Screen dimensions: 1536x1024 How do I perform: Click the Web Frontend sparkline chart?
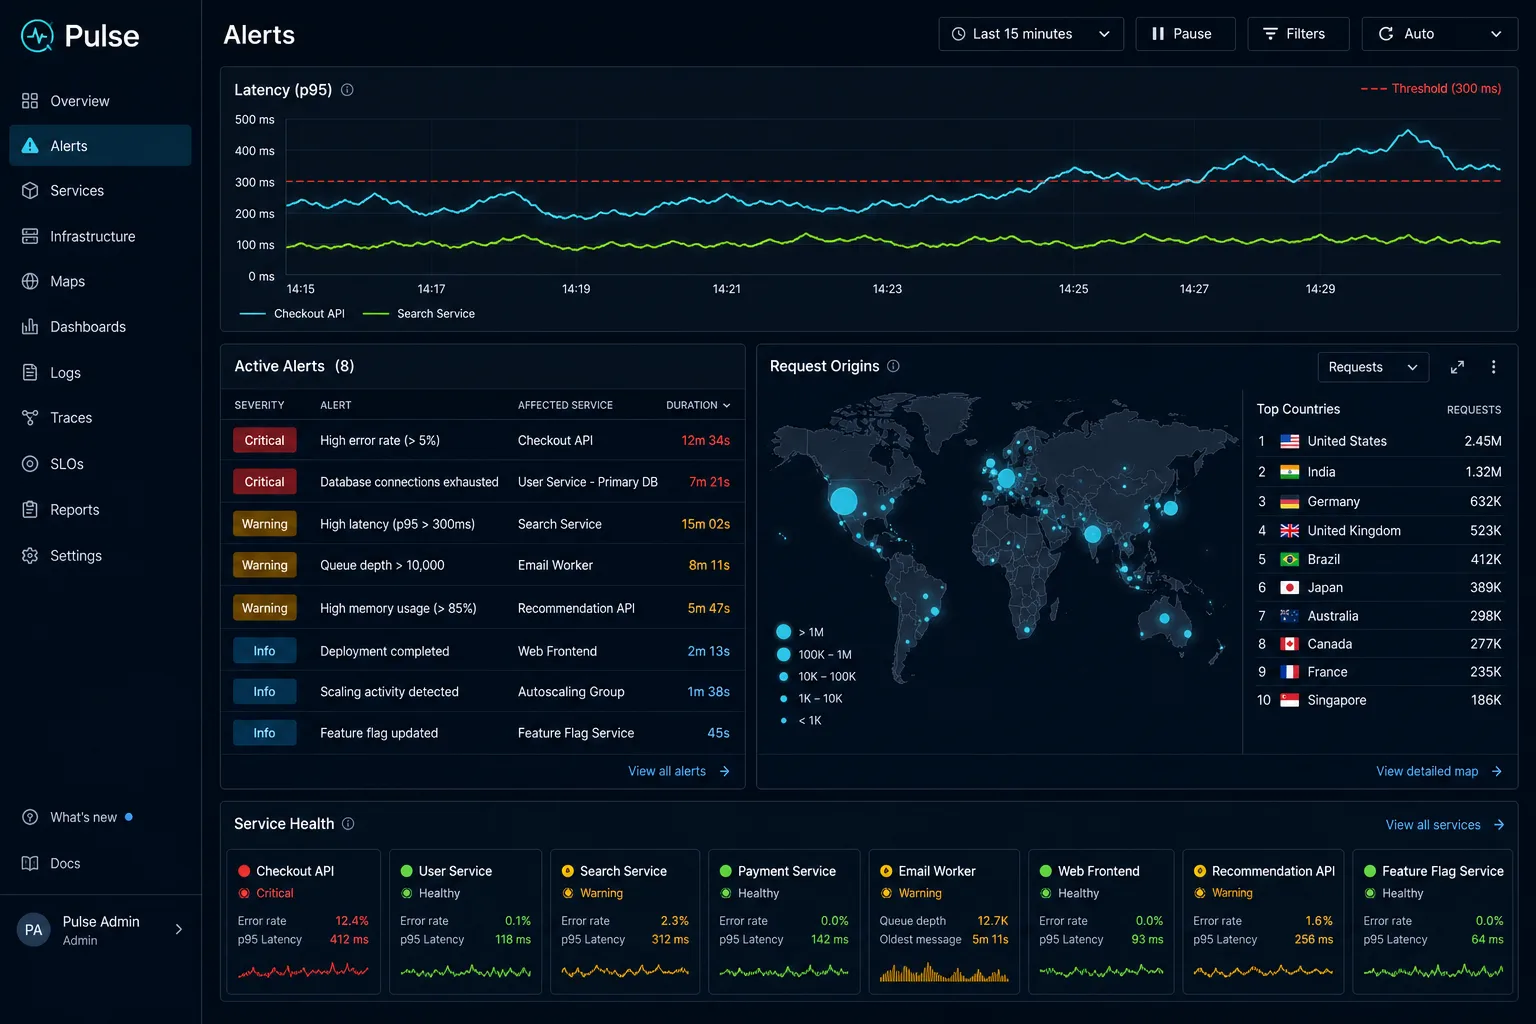[1101, 971]
